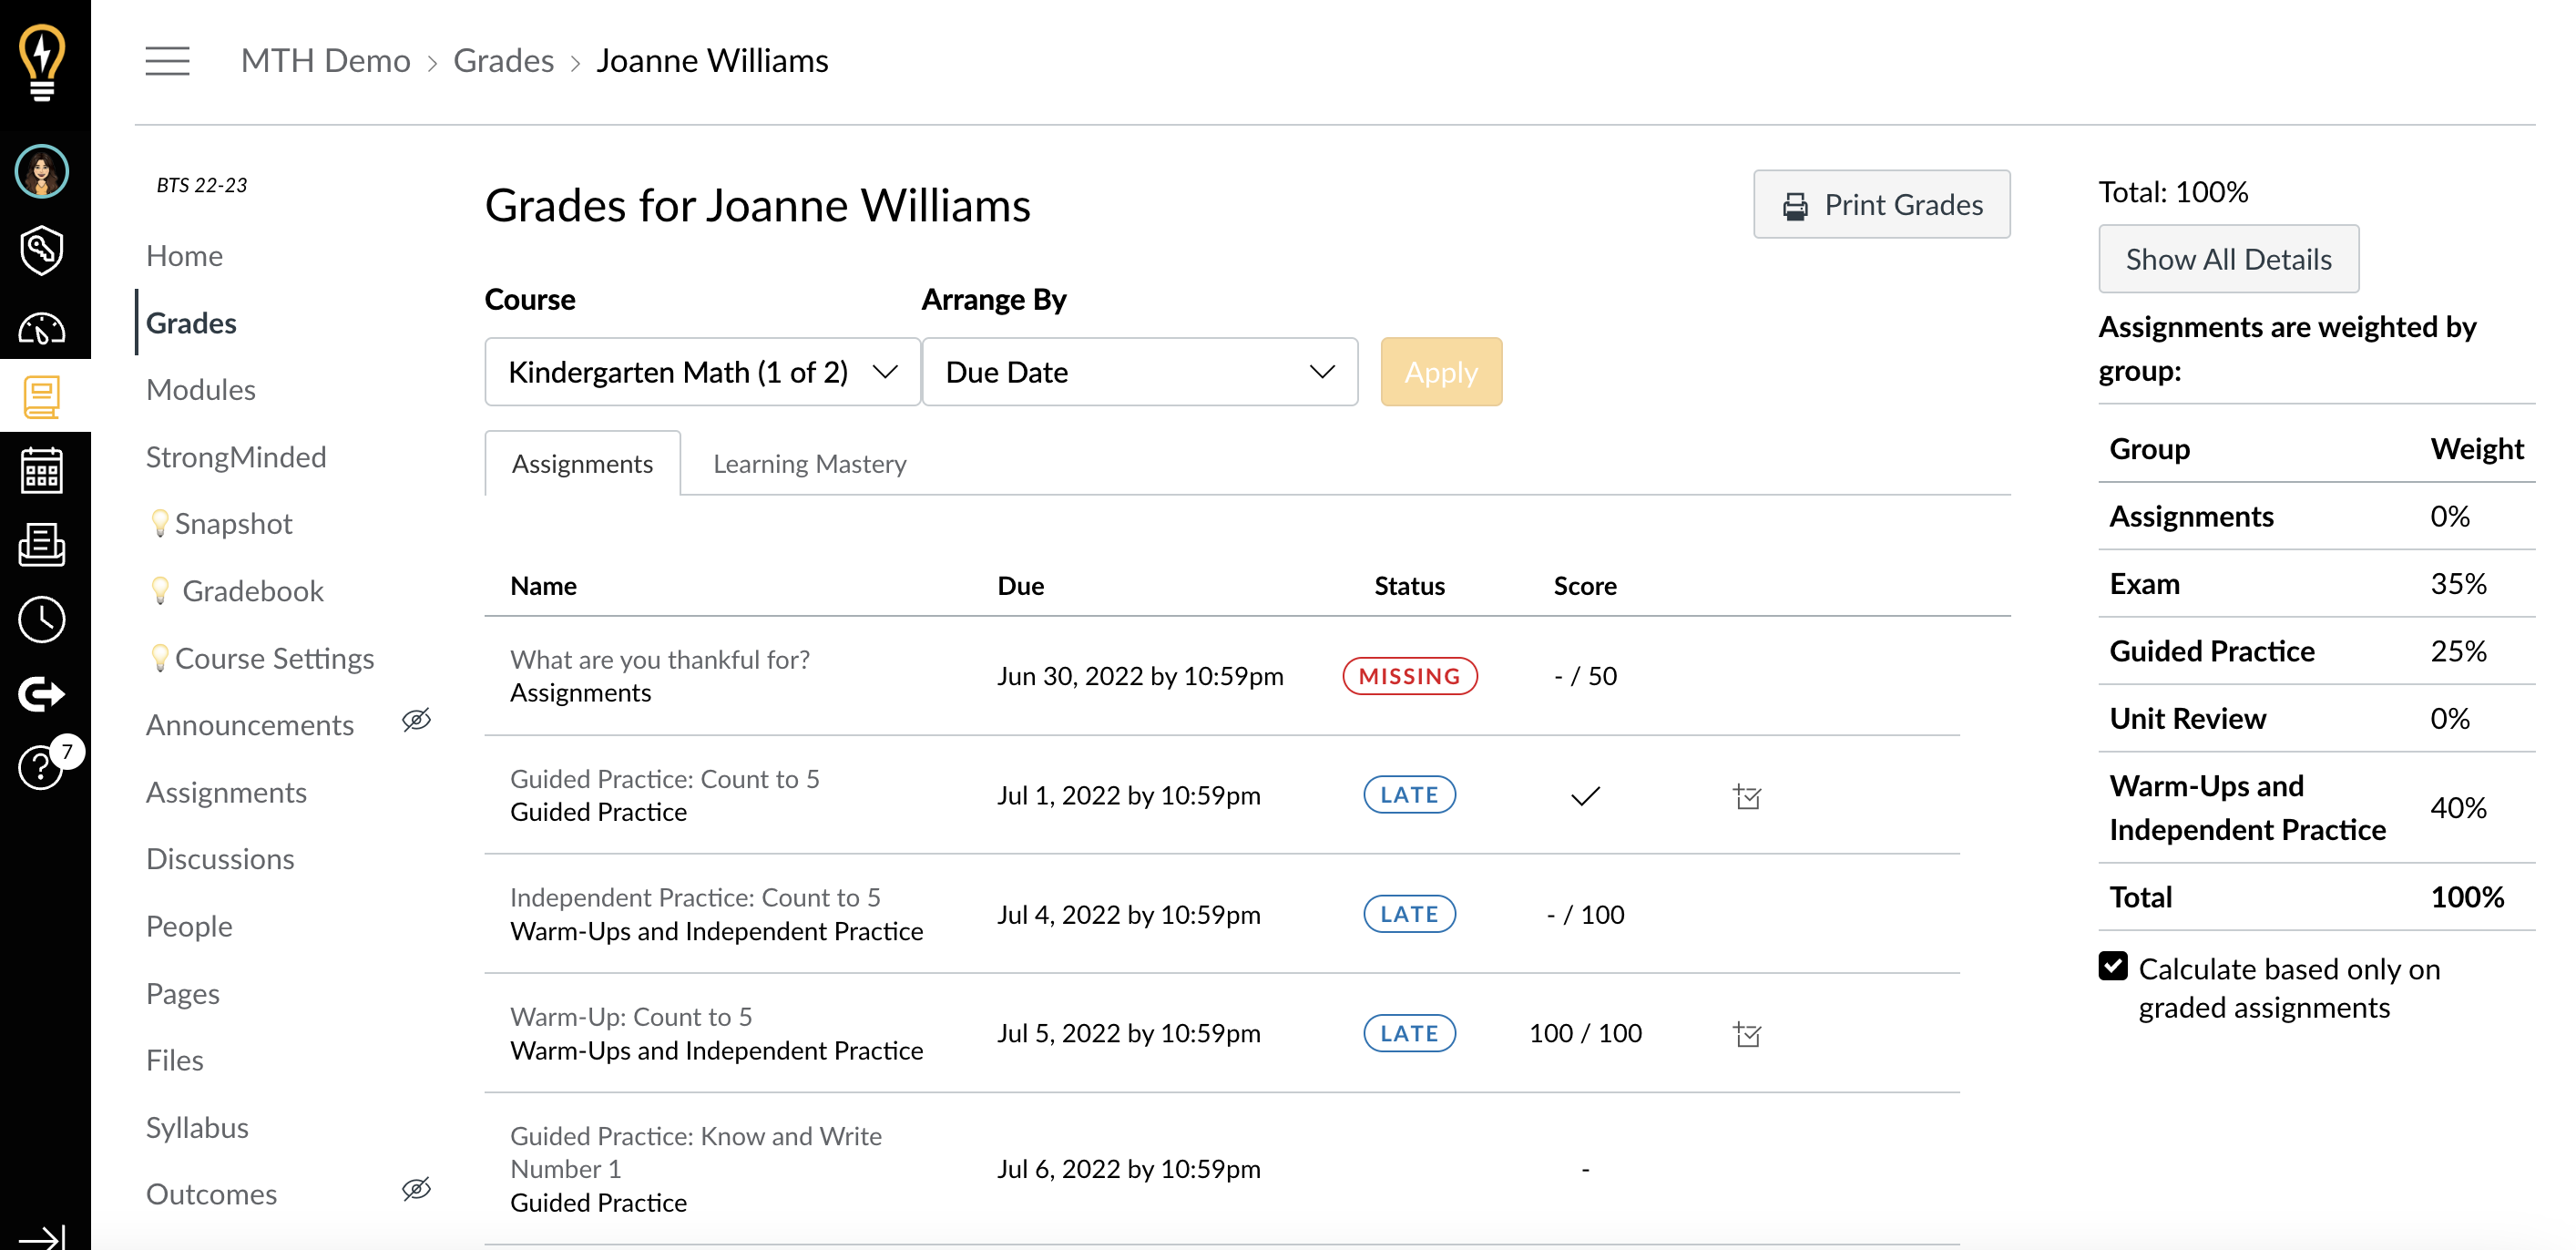This screenshot has width=2576, height=1250.
Task: Click hidden eye icon beside Announcements
Action: point(416,720)
